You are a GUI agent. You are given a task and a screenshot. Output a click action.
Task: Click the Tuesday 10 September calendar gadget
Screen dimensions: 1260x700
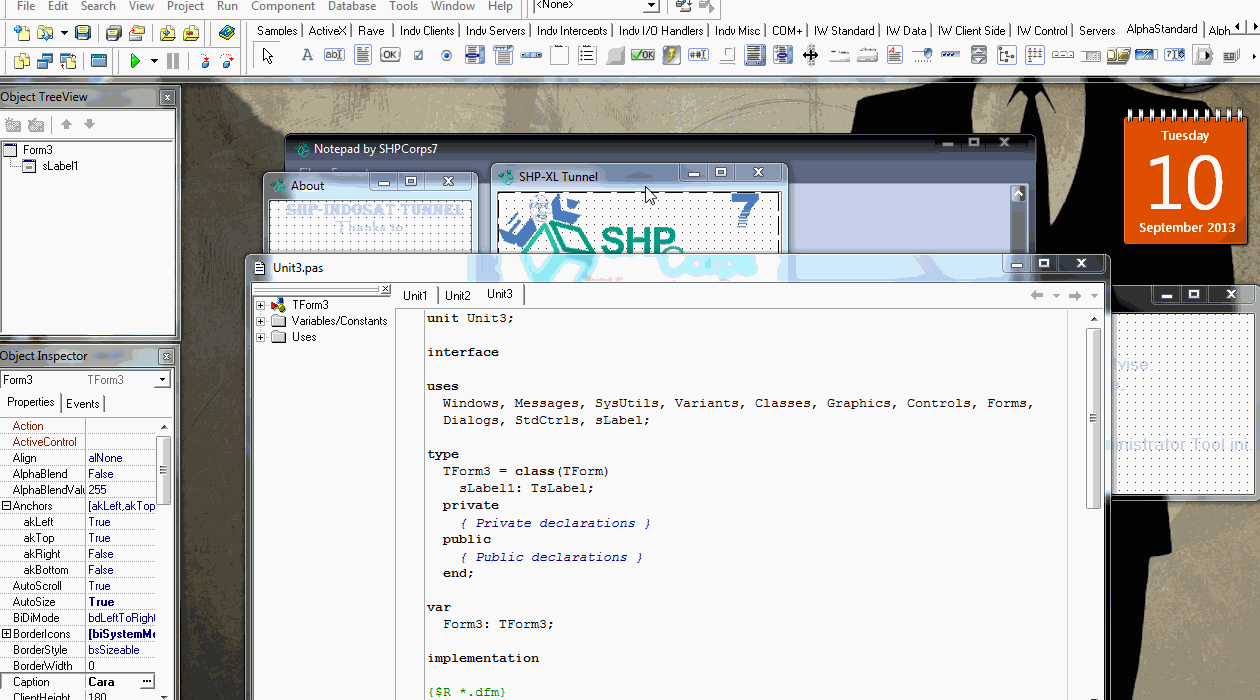point(1185,177)
